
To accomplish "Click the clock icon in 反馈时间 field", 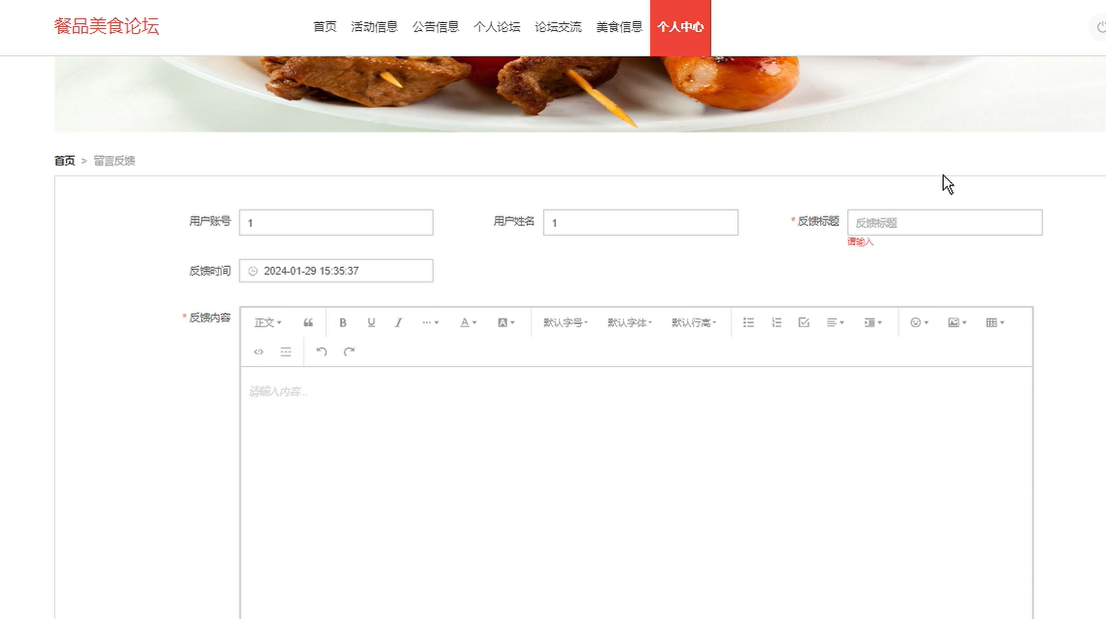I will pyautogui.click(x=253, y=271).
